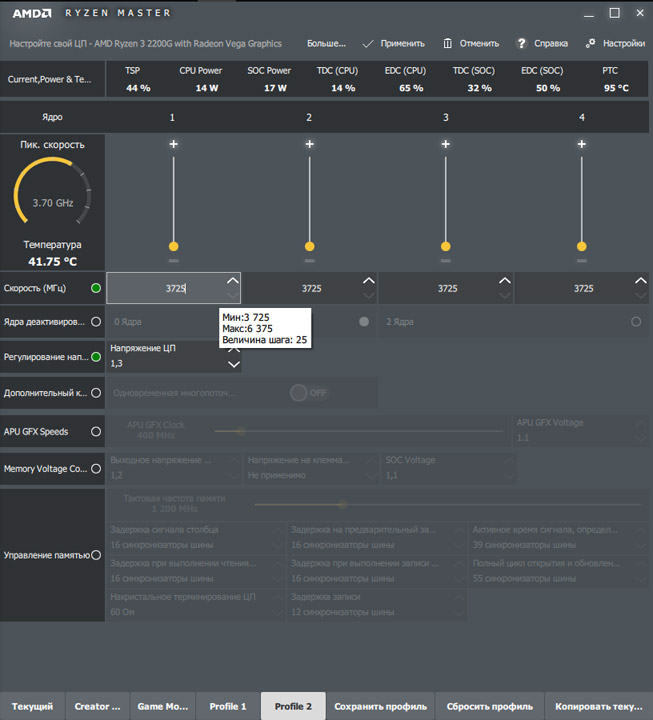Enable Memory Voltage Control radio
This screenshot has width=653, height=720.
click(x=96, y=468)
